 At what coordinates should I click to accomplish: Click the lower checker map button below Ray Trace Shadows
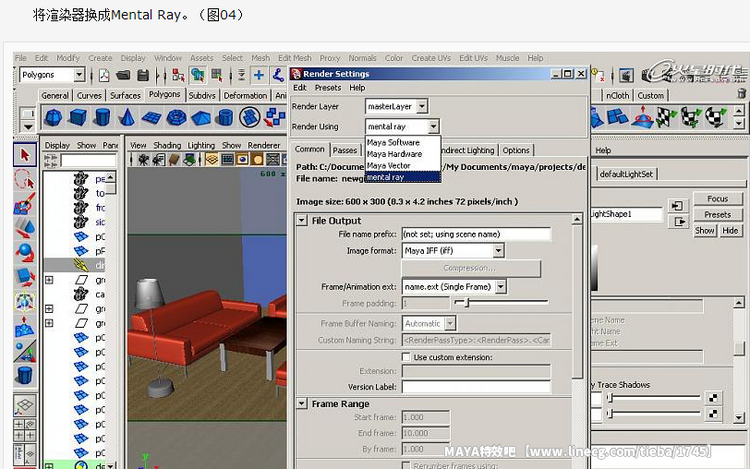tap(713, 414)
